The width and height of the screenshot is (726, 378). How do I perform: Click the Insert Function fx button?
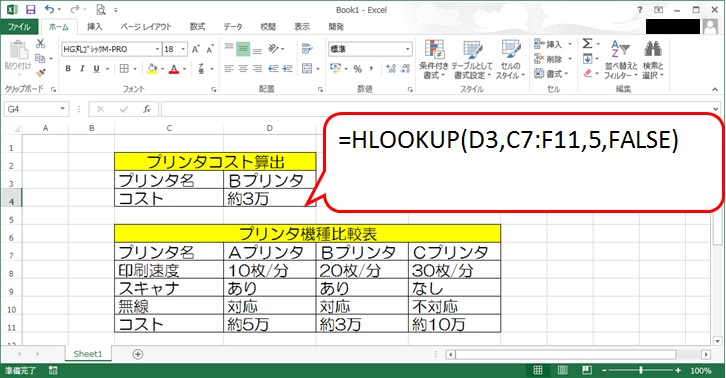point(147,109)
